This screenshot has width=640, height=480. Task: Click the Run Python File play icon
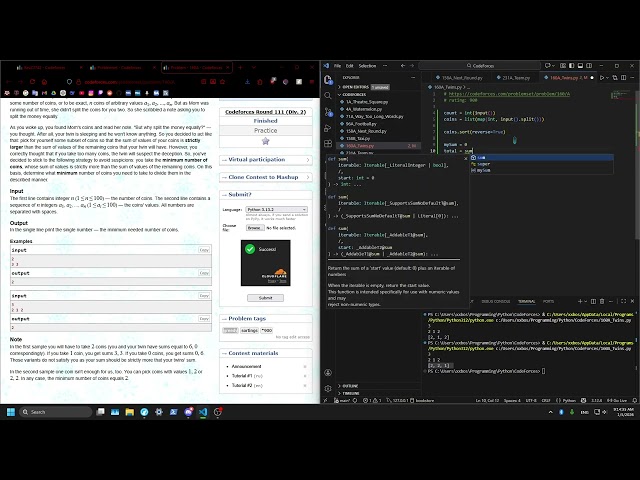tap(602, 78)
